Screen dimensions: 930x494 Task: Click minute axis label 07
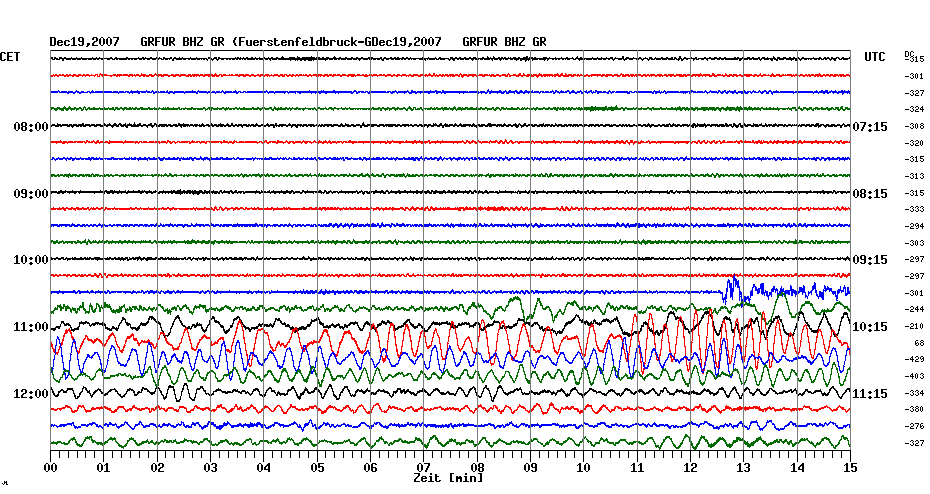pyautogui.click(x=423, y=468)
